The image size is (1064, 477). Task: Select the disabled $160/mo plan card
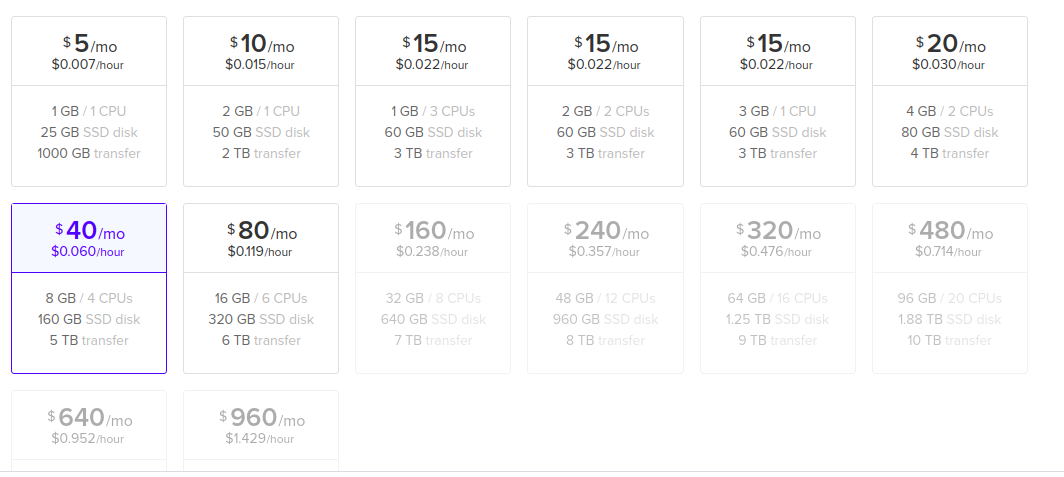(433, 288)
